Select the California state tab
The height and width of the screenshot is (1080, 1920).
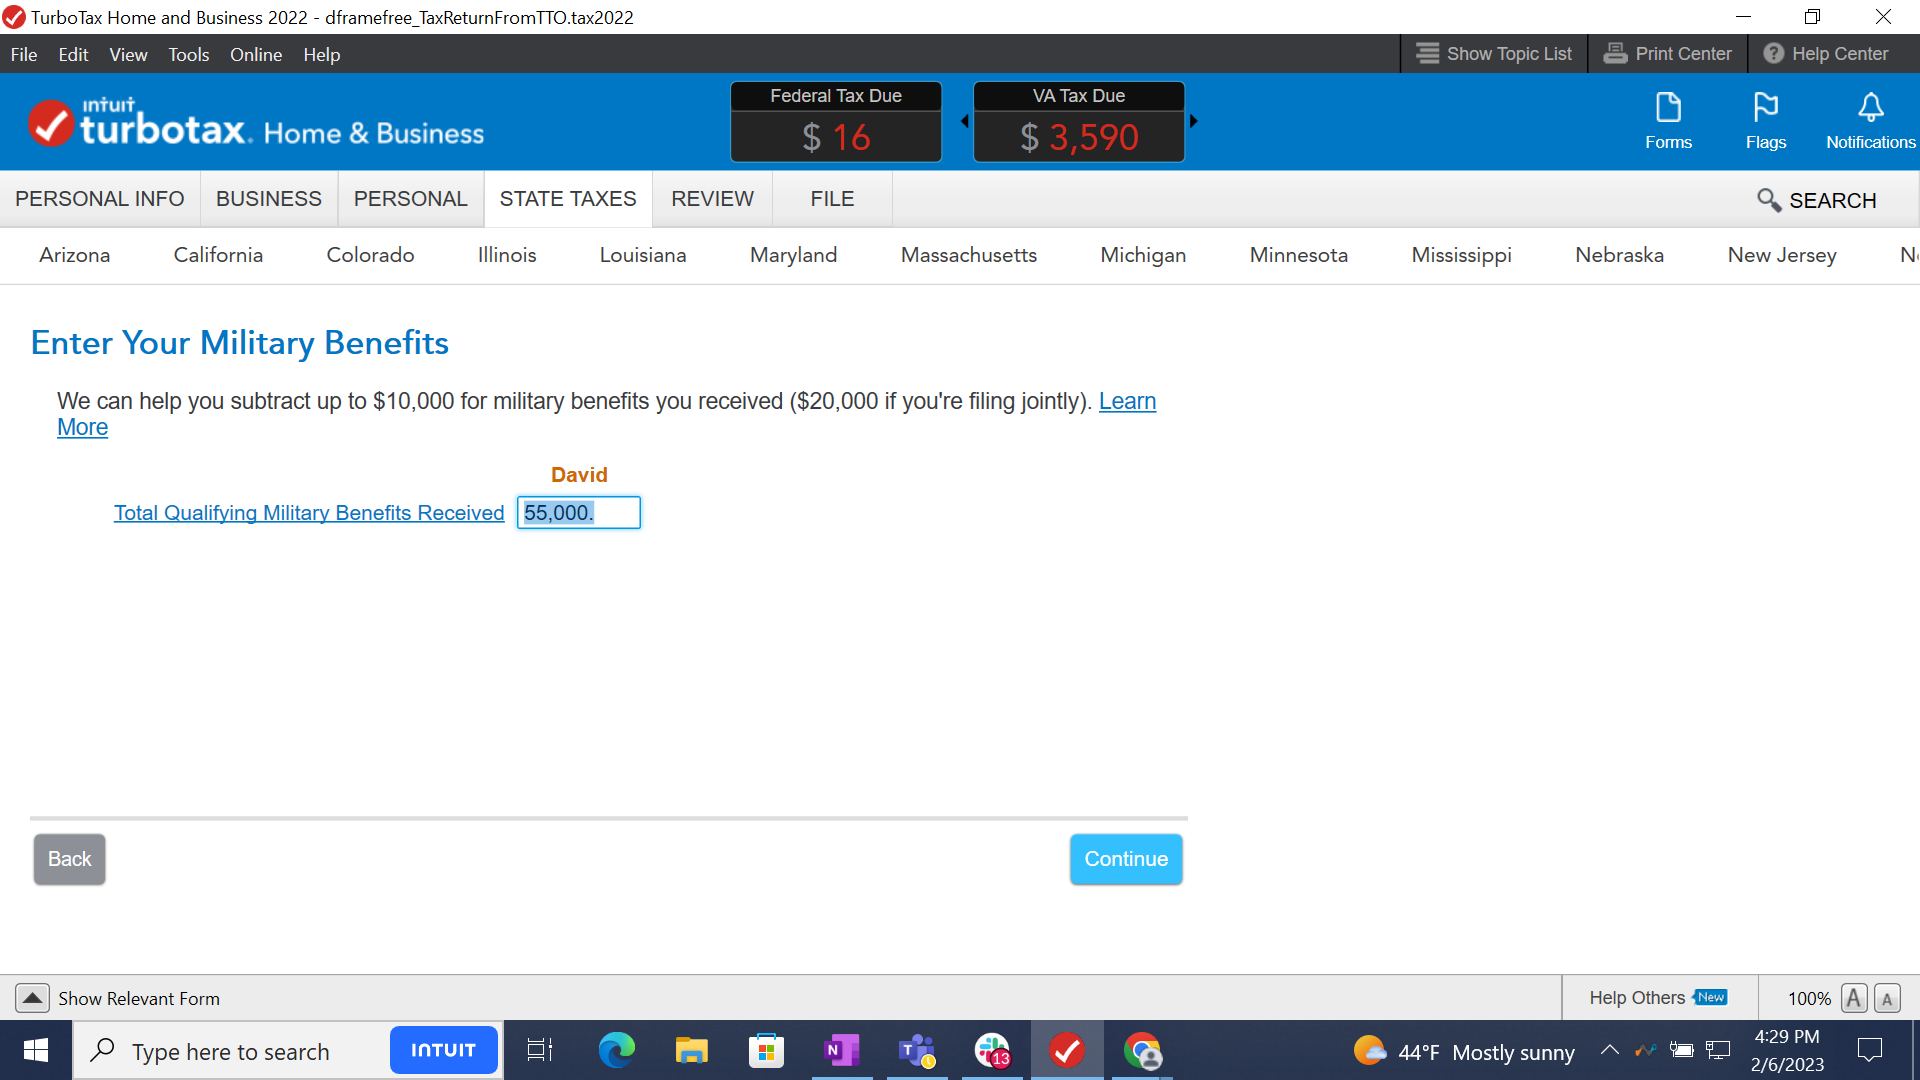tap(218, 255)
